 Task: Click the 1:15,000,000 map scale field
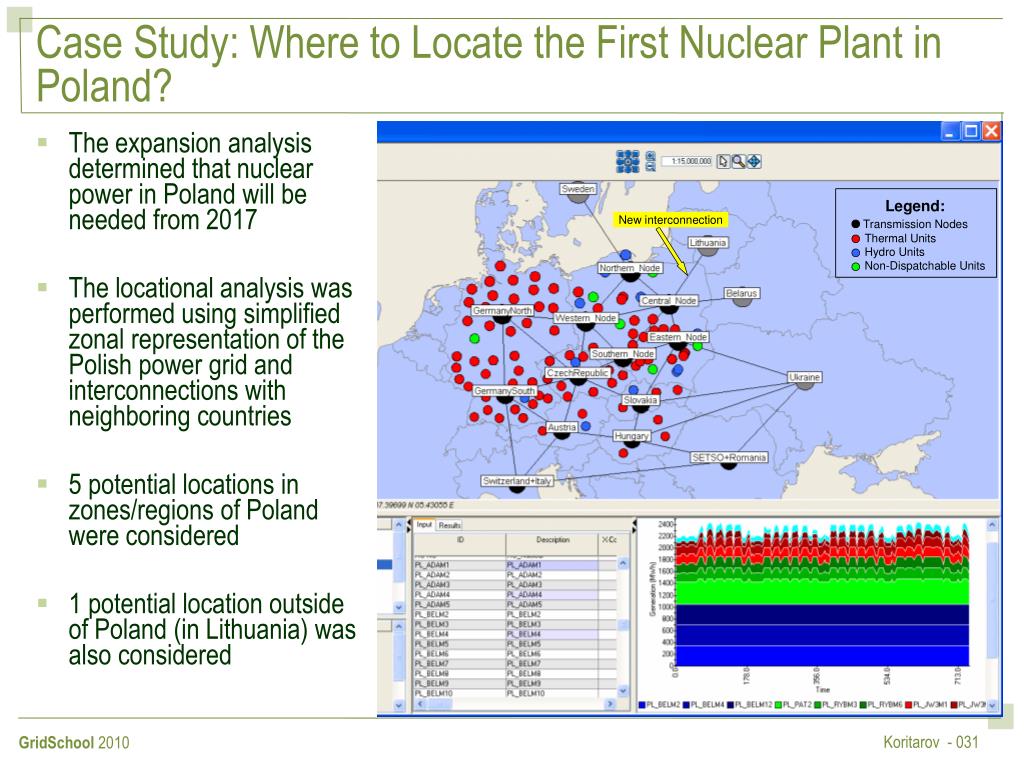tap(688, 161)
